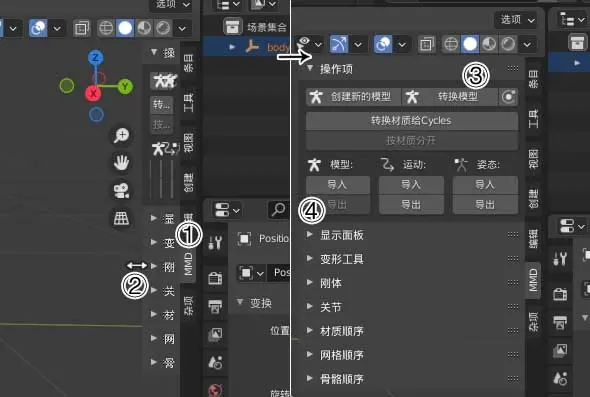Click 导出 under 运动

(x=411, y=205)
